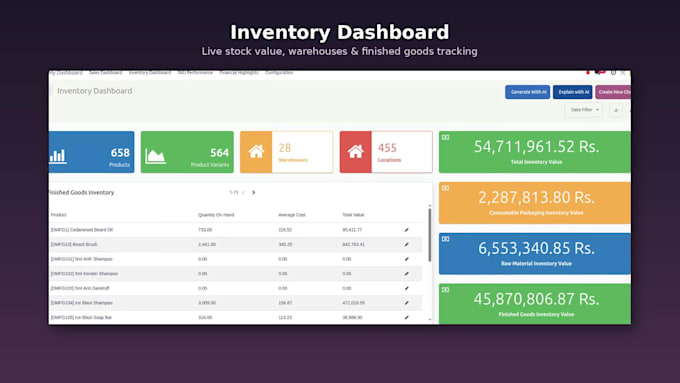
Task: Open the 564 Product Variants card
Action: pos(187,152)
